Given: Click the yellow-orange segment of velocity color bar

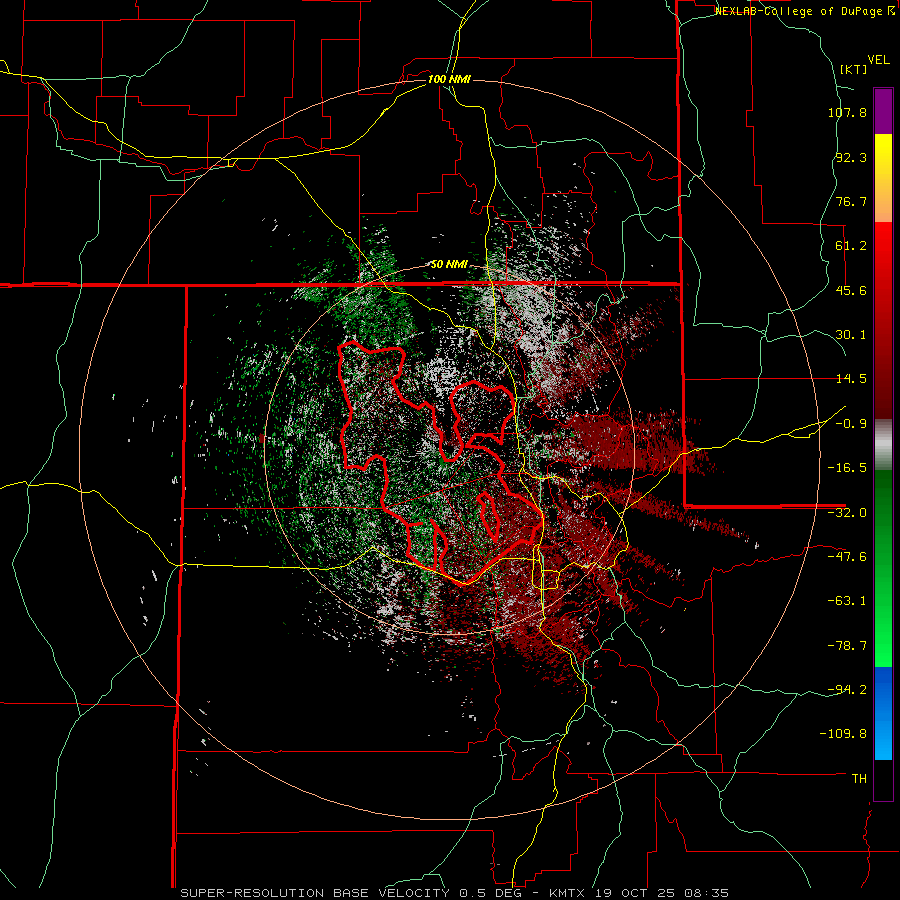Looking at the screenshot, I should coord(883,178).
